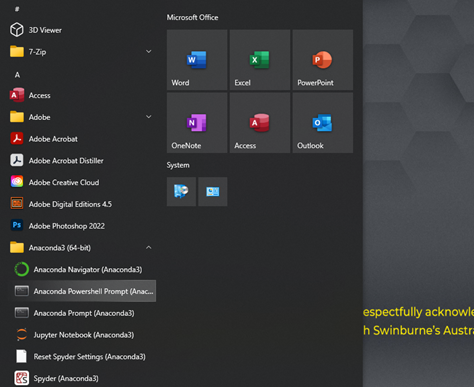Expand the Adobe folder chevron

pos(149,117)
